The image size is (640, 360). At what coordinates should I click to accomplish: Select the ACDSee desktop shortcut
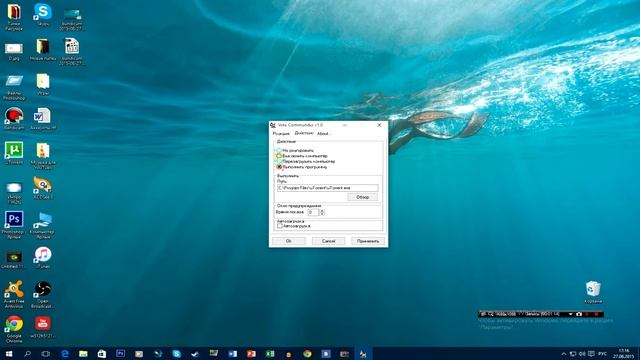pos(43,188)
